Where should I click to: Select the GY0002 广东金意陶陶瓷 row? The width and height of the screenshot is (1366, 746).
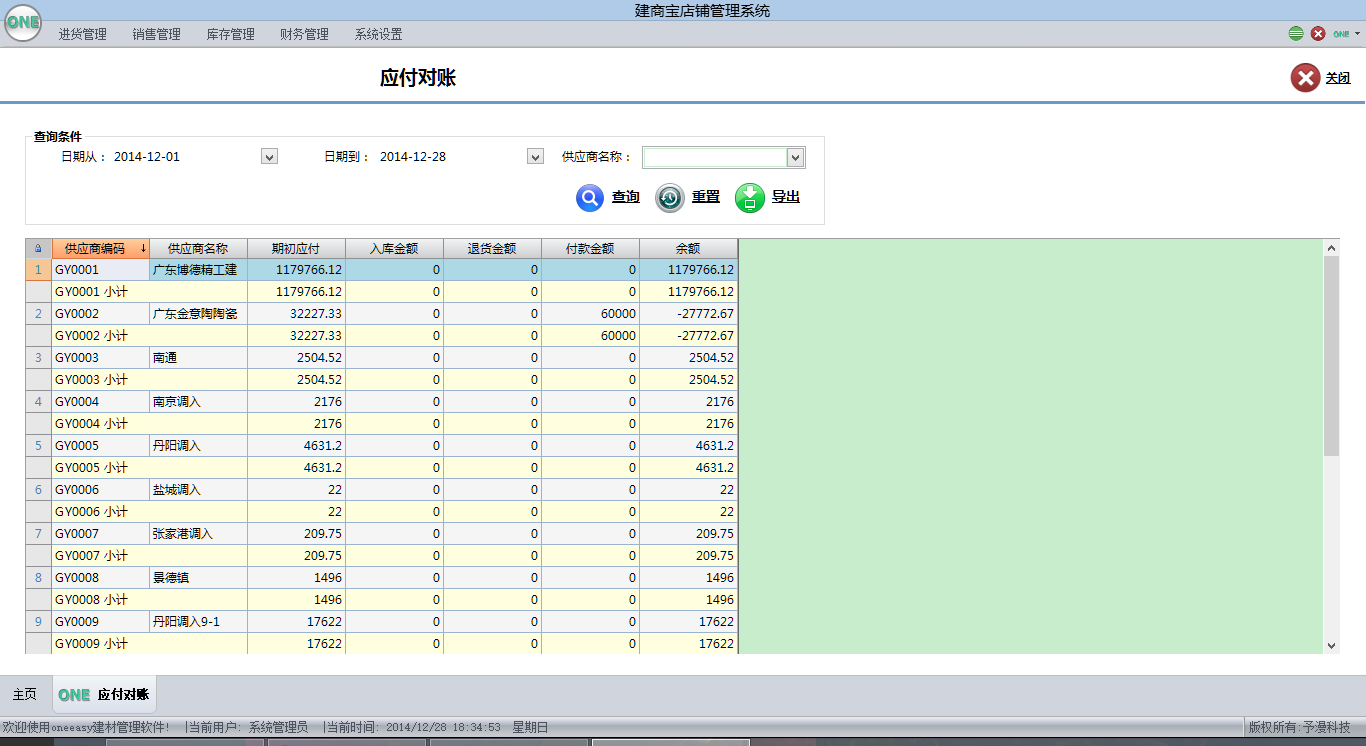tap(195, 314)
